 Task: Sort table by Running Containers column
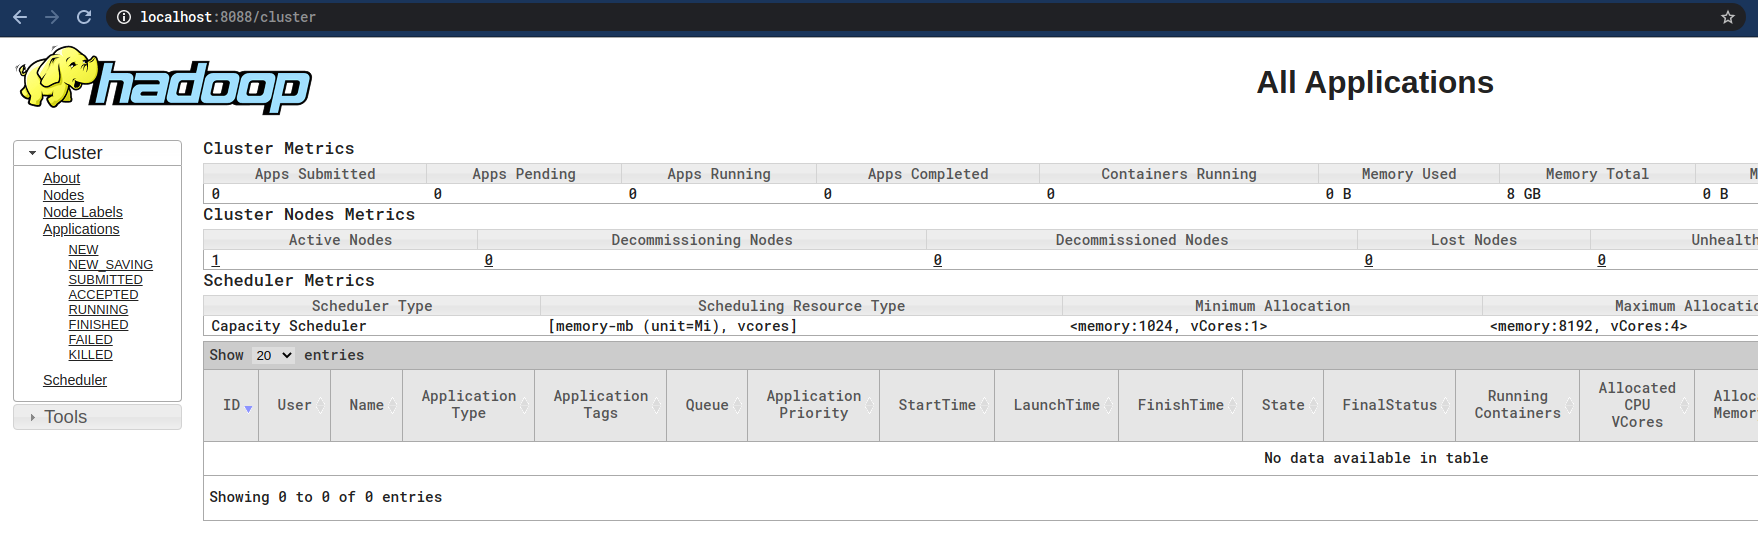[x=1517, y=405]
